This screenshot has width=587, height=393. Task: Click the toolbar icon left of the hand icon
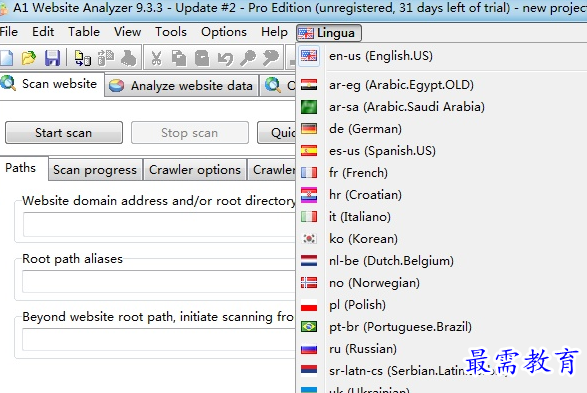106,58
